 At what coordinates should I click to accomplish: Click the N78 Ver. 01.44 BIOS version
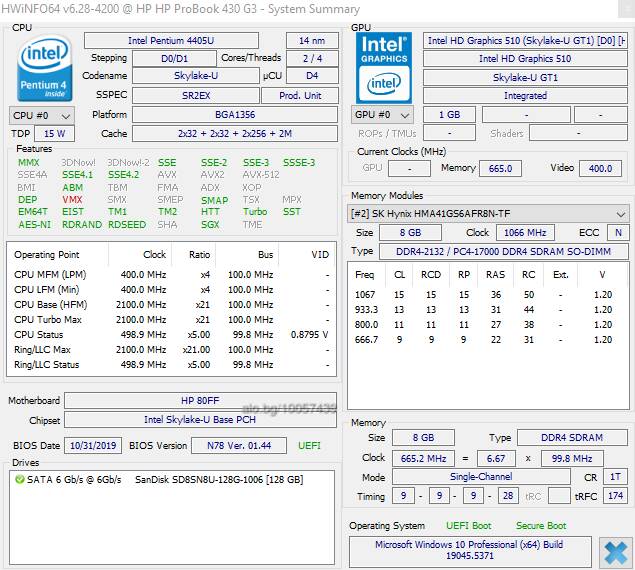pos(239,446)
